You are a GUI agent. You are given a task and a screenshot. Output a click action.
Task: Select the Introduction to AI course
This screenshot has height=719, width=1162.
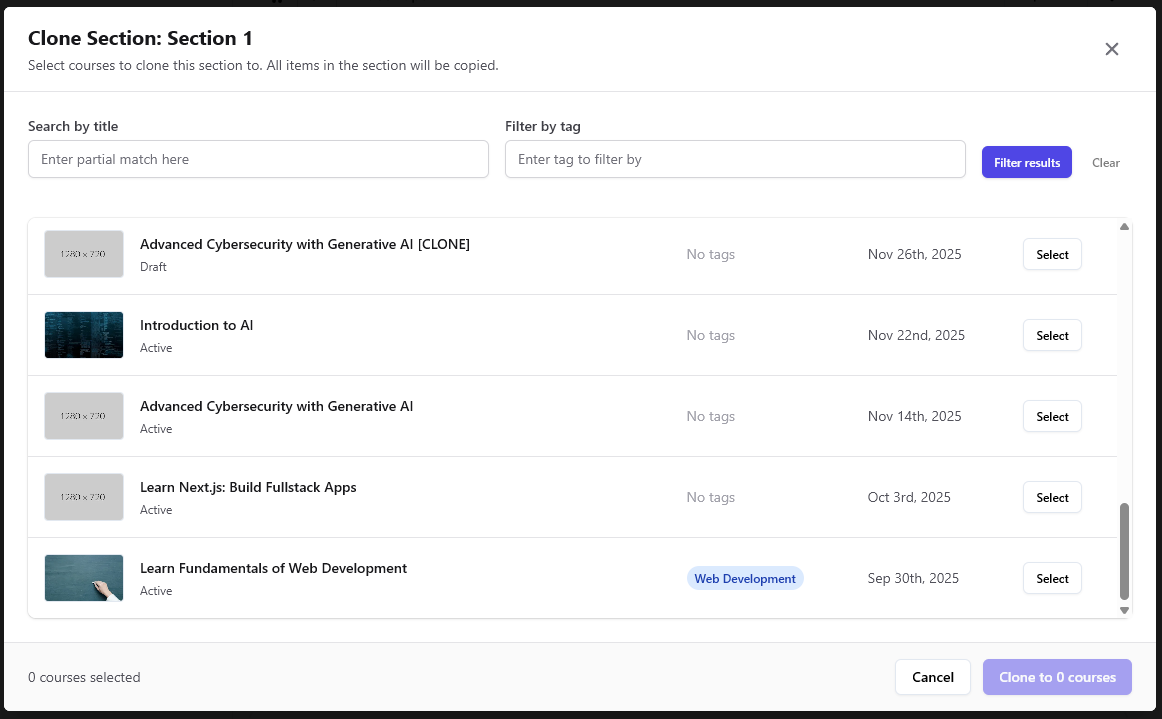pos(1051,336)
